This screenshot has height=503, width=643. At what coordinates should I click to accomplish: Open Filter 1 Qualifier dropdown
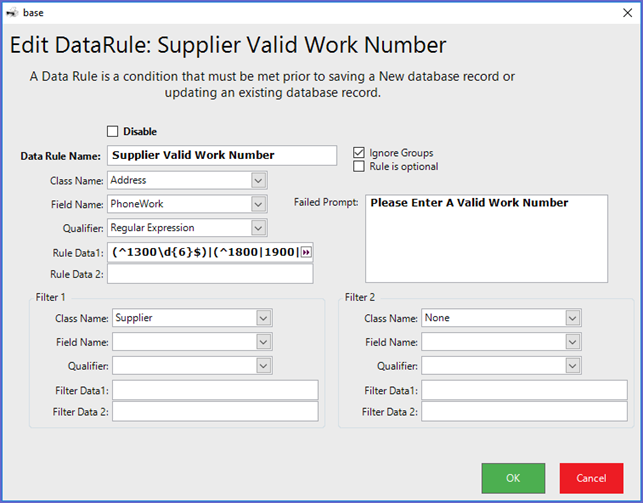coord(264,366)
